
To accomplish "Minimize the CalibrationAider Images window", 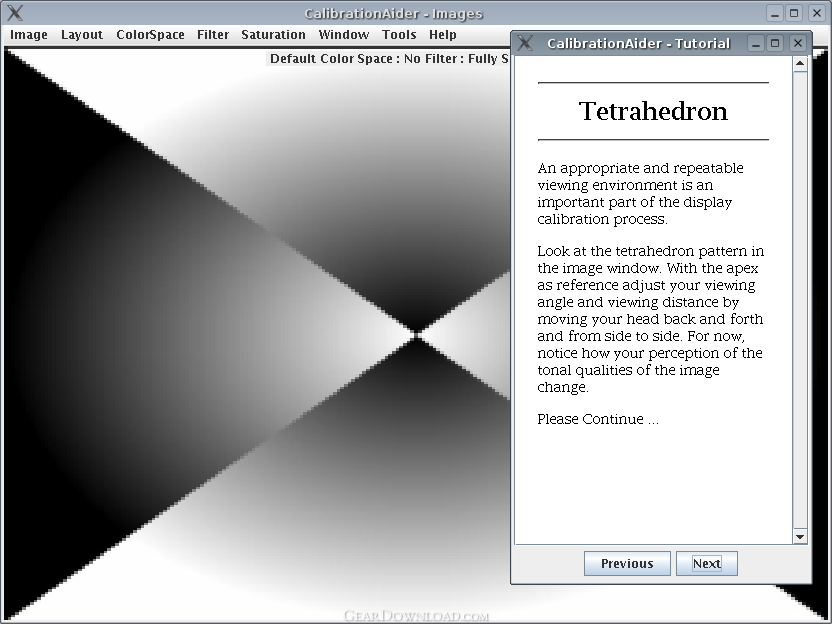I will (775, 13).
